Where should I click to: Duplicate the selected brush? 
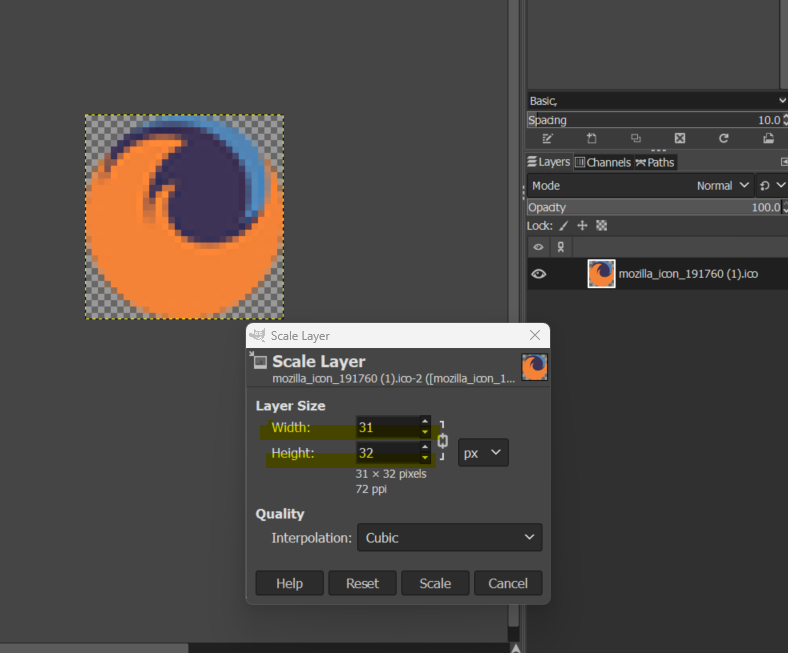[x=636, y=138]
